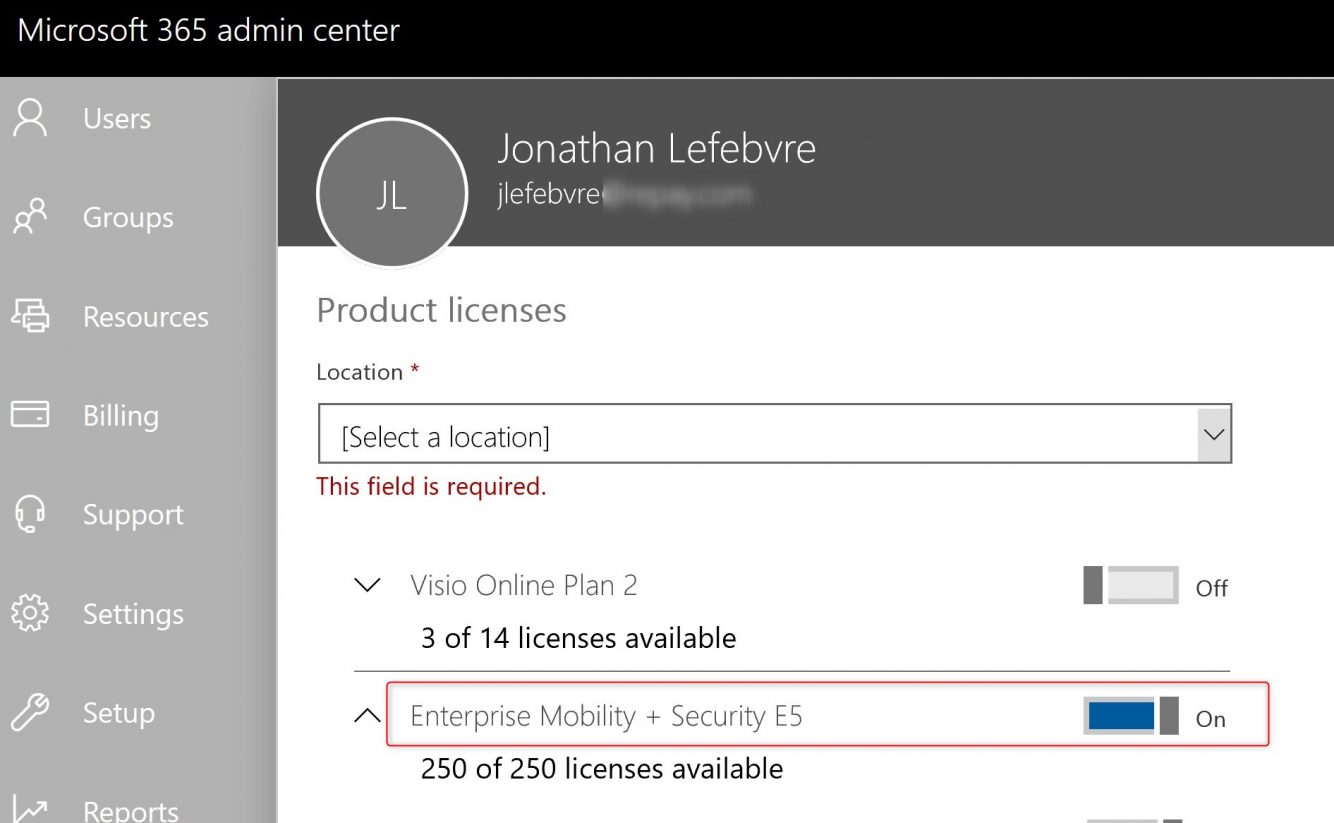Image resolution: width=1334 pixels, height=823 pixels.
Task: Click the JL profile avatar circle
Action: pyautogui.click(x=392, y=194)
